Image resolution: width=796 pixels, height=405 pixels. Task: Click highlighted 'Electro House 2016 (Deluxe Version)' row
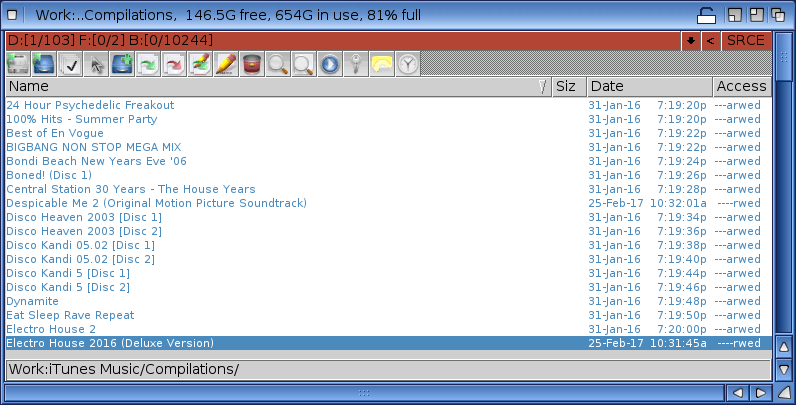tap(388, 343)
